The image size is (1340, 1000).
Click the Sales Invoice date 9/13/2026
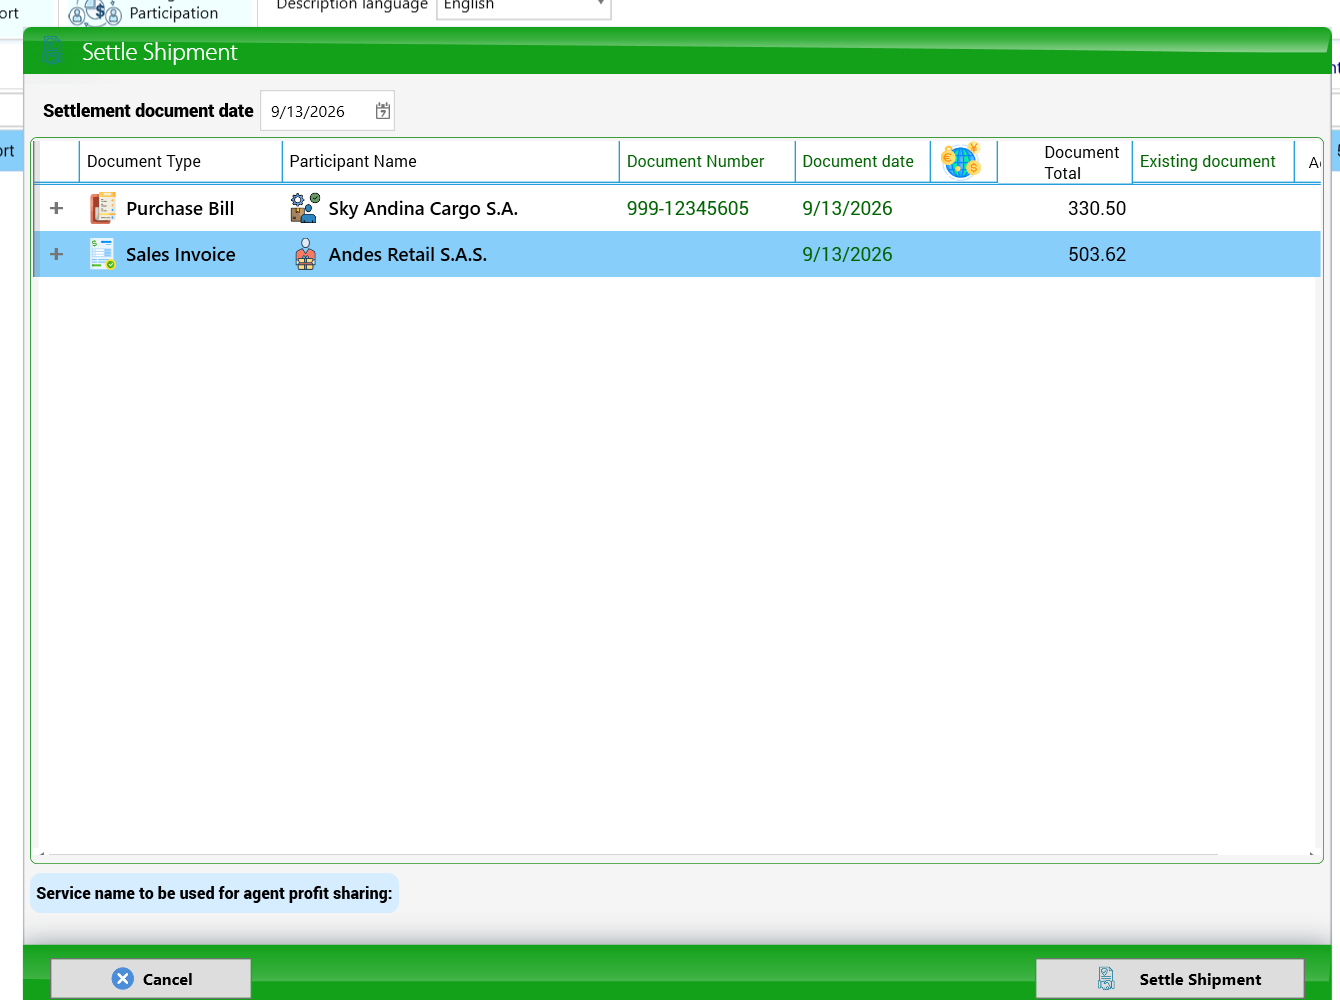pos(847,254)
